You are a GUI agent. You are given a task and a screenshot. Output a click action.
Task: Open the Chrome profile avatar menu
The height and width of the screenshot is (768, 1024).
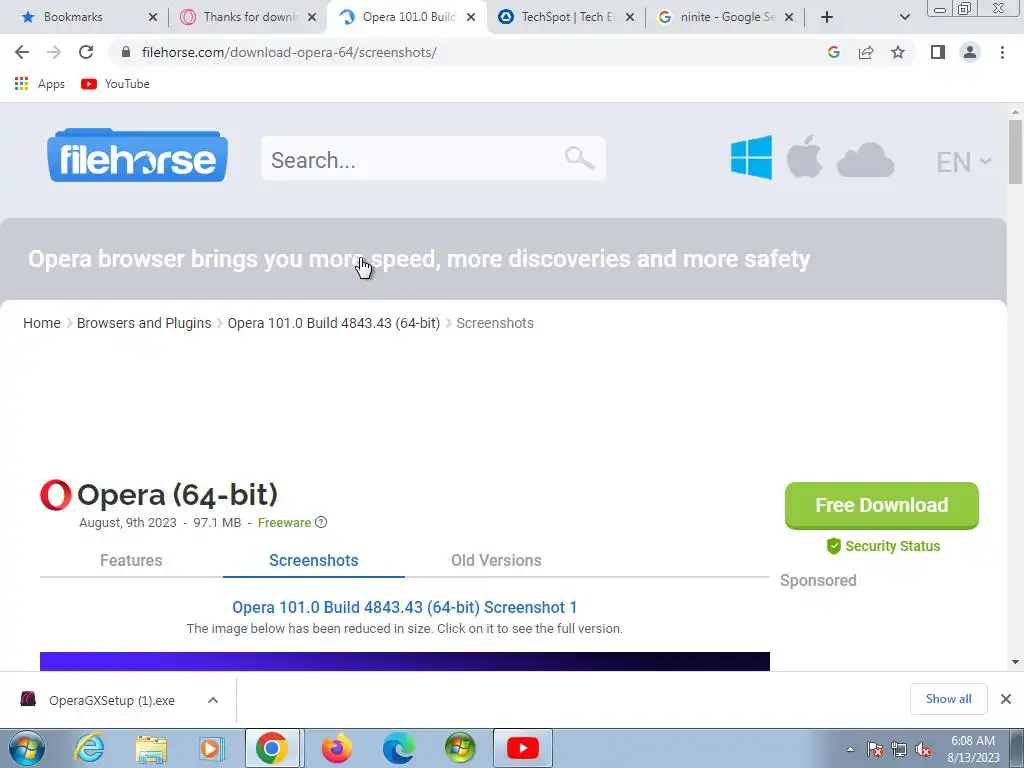[970, 52]
